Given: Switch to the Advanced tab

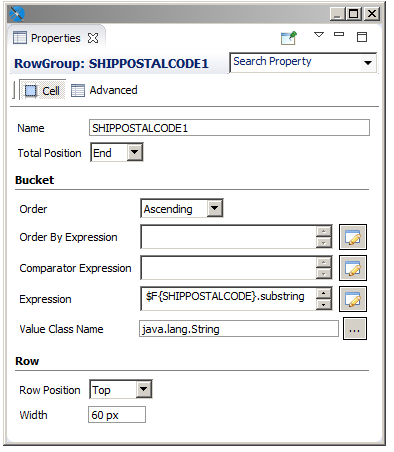Looking at the screenshot, I should click(104, 90).
